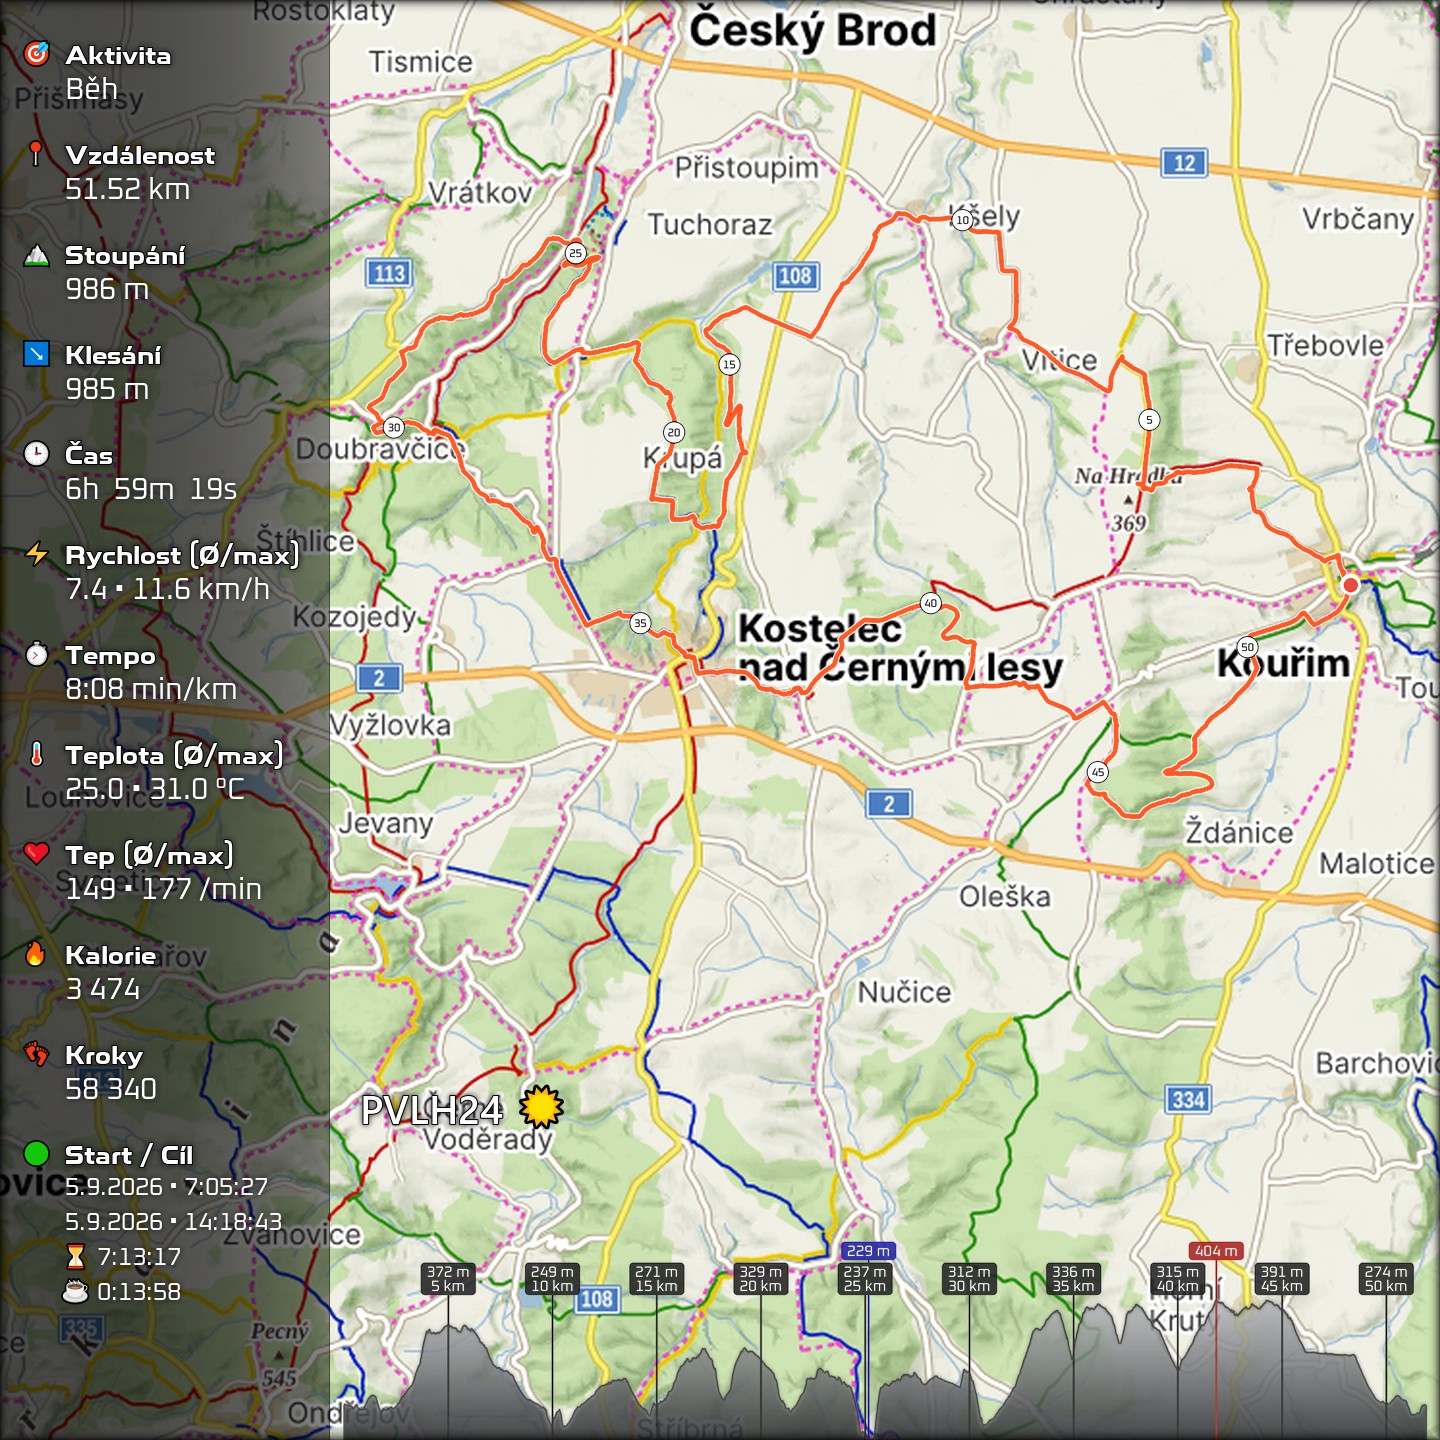Click the Kouřim town label
Viewport: 1440px width, 1440px height.
(x=1283, y=663)
